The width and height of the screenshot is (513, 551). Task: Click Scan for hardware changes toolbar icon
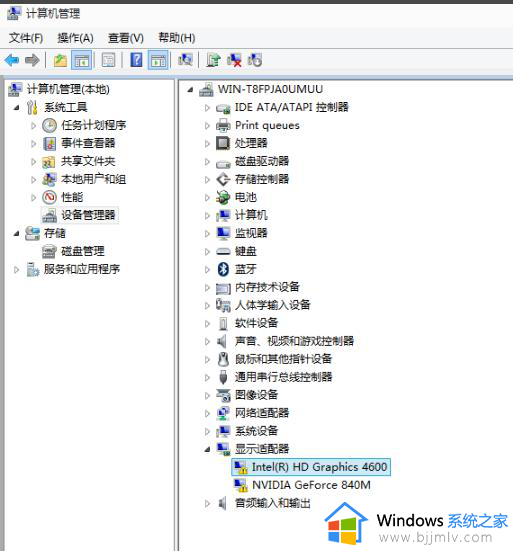click(x=185, y=60)
